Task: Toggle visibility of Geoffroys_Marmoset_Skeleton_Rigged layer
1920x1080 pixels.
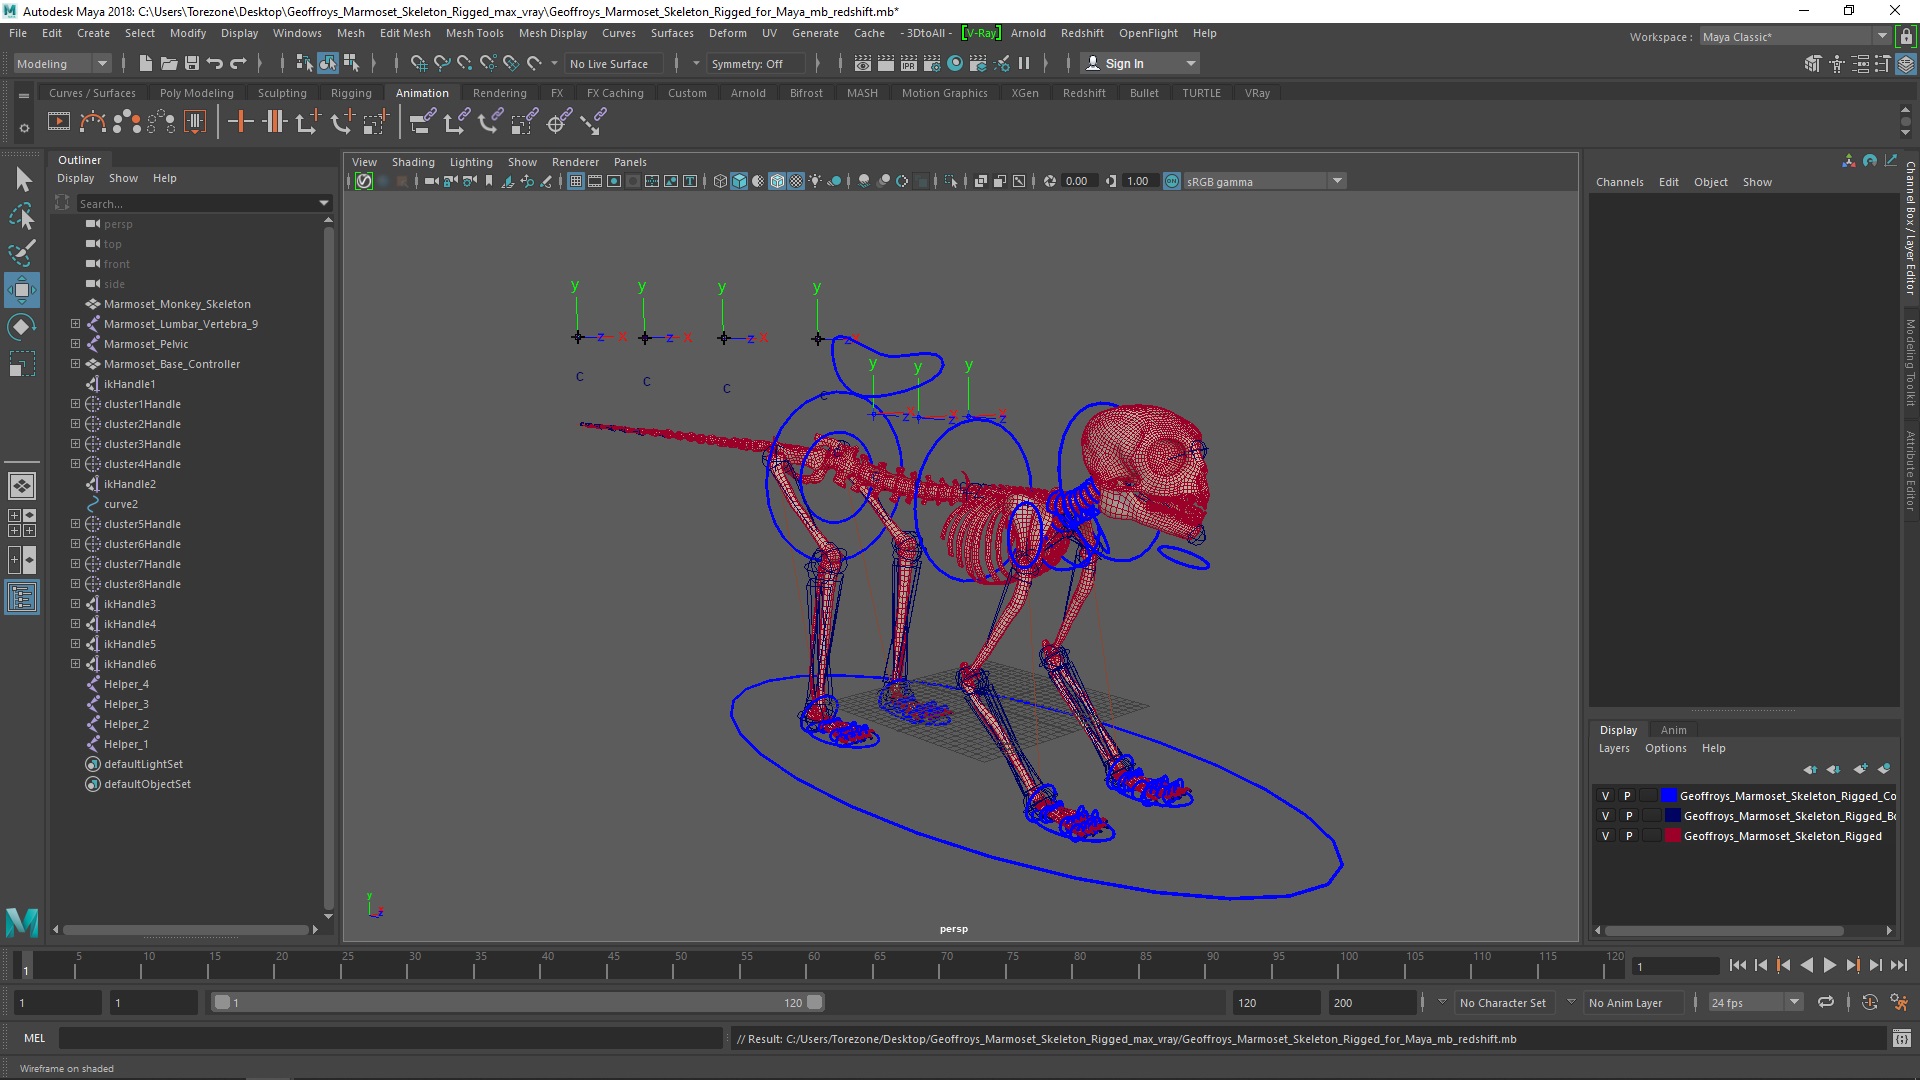Action: 1606,836
